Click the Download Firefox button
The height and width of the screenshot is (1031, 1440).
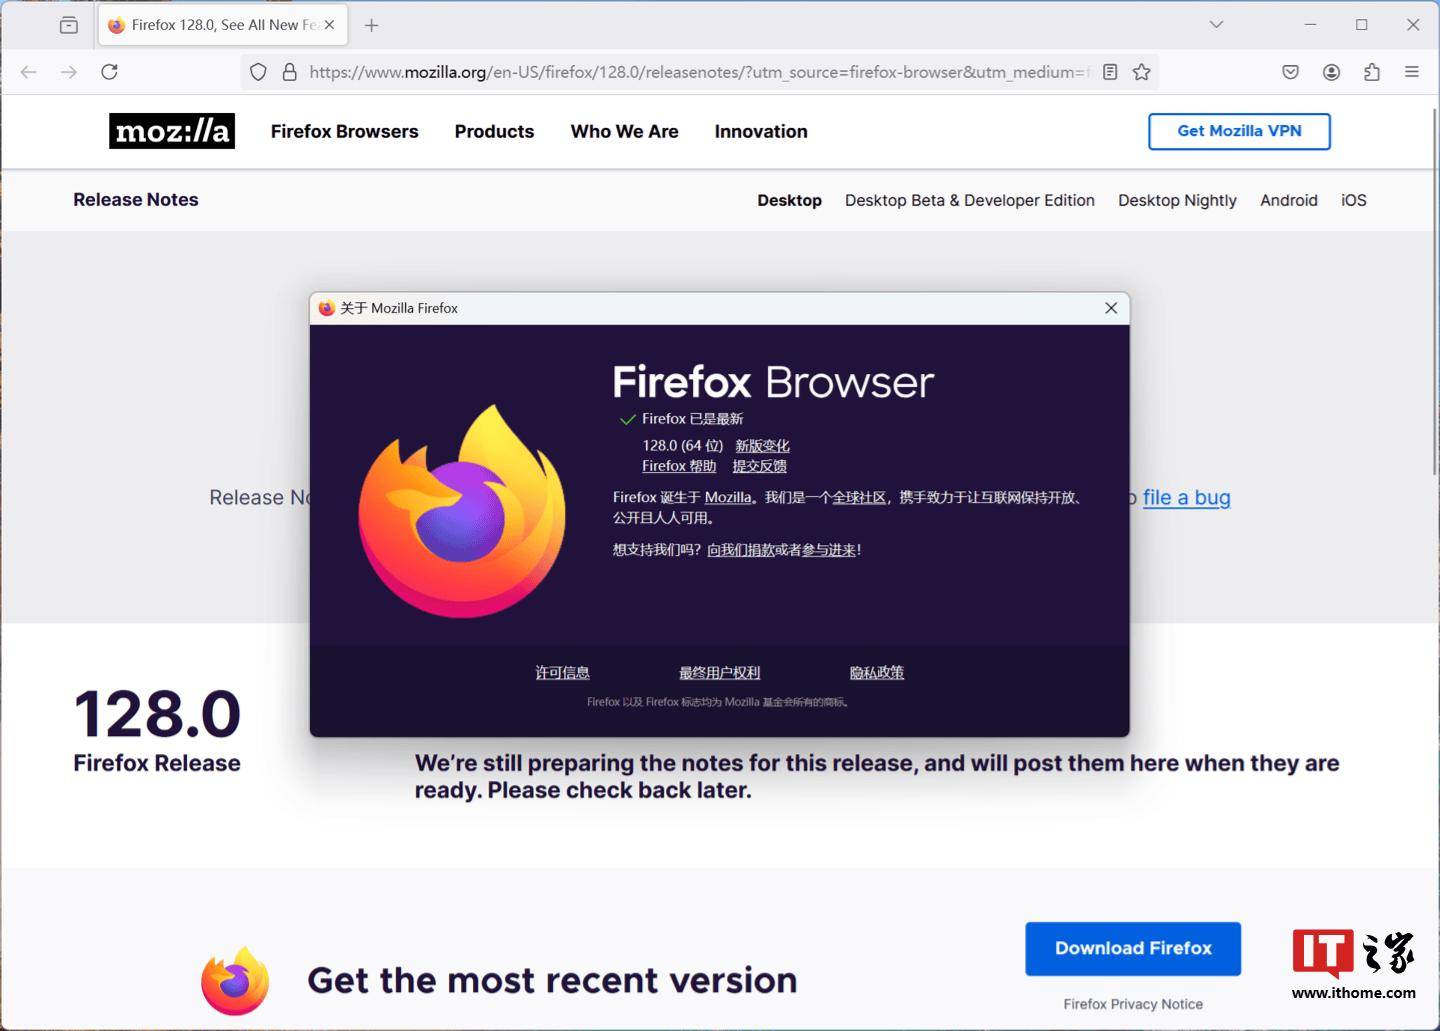1133,948
